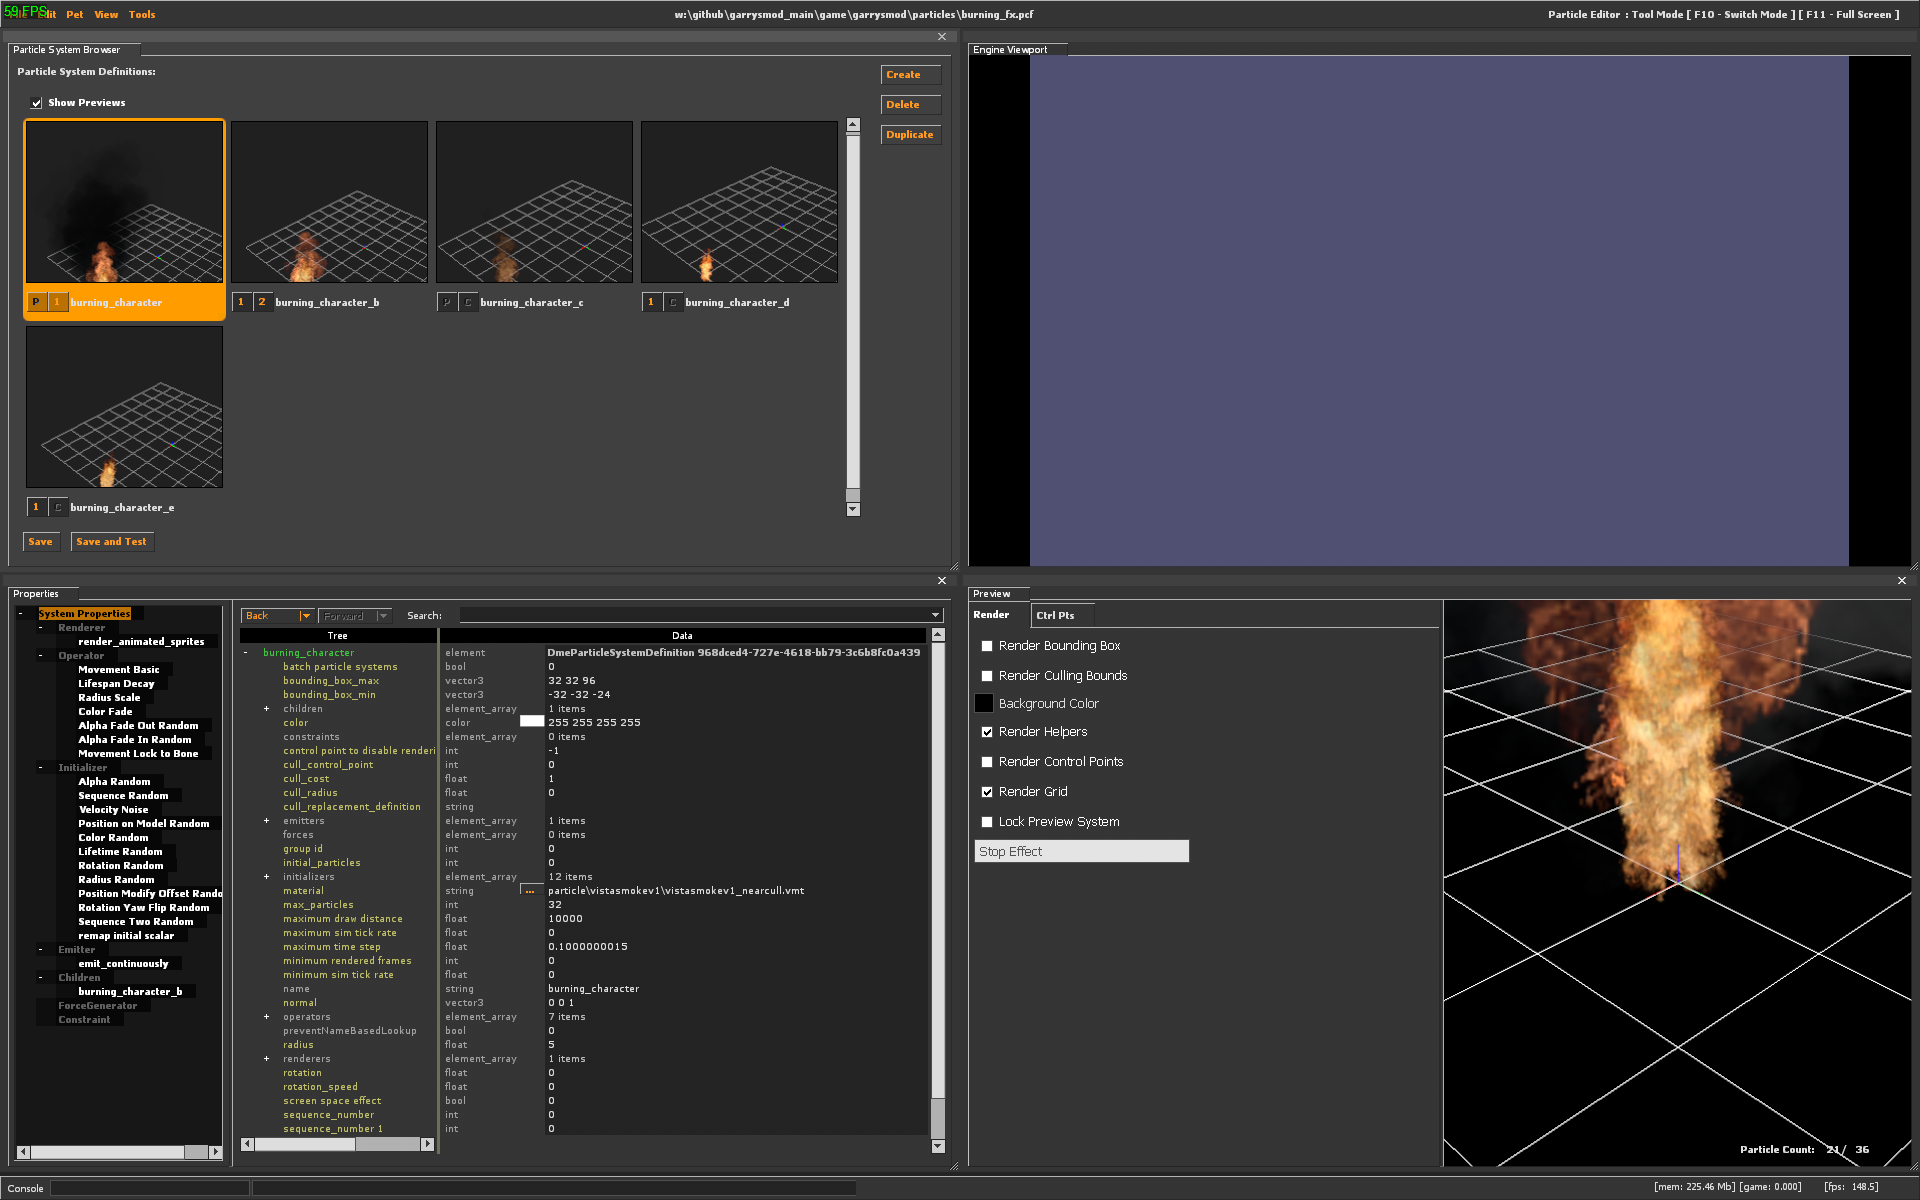Click the Background Color swatch
Viewport: 1920px width, 1200px height.
[x=984, y=704]
